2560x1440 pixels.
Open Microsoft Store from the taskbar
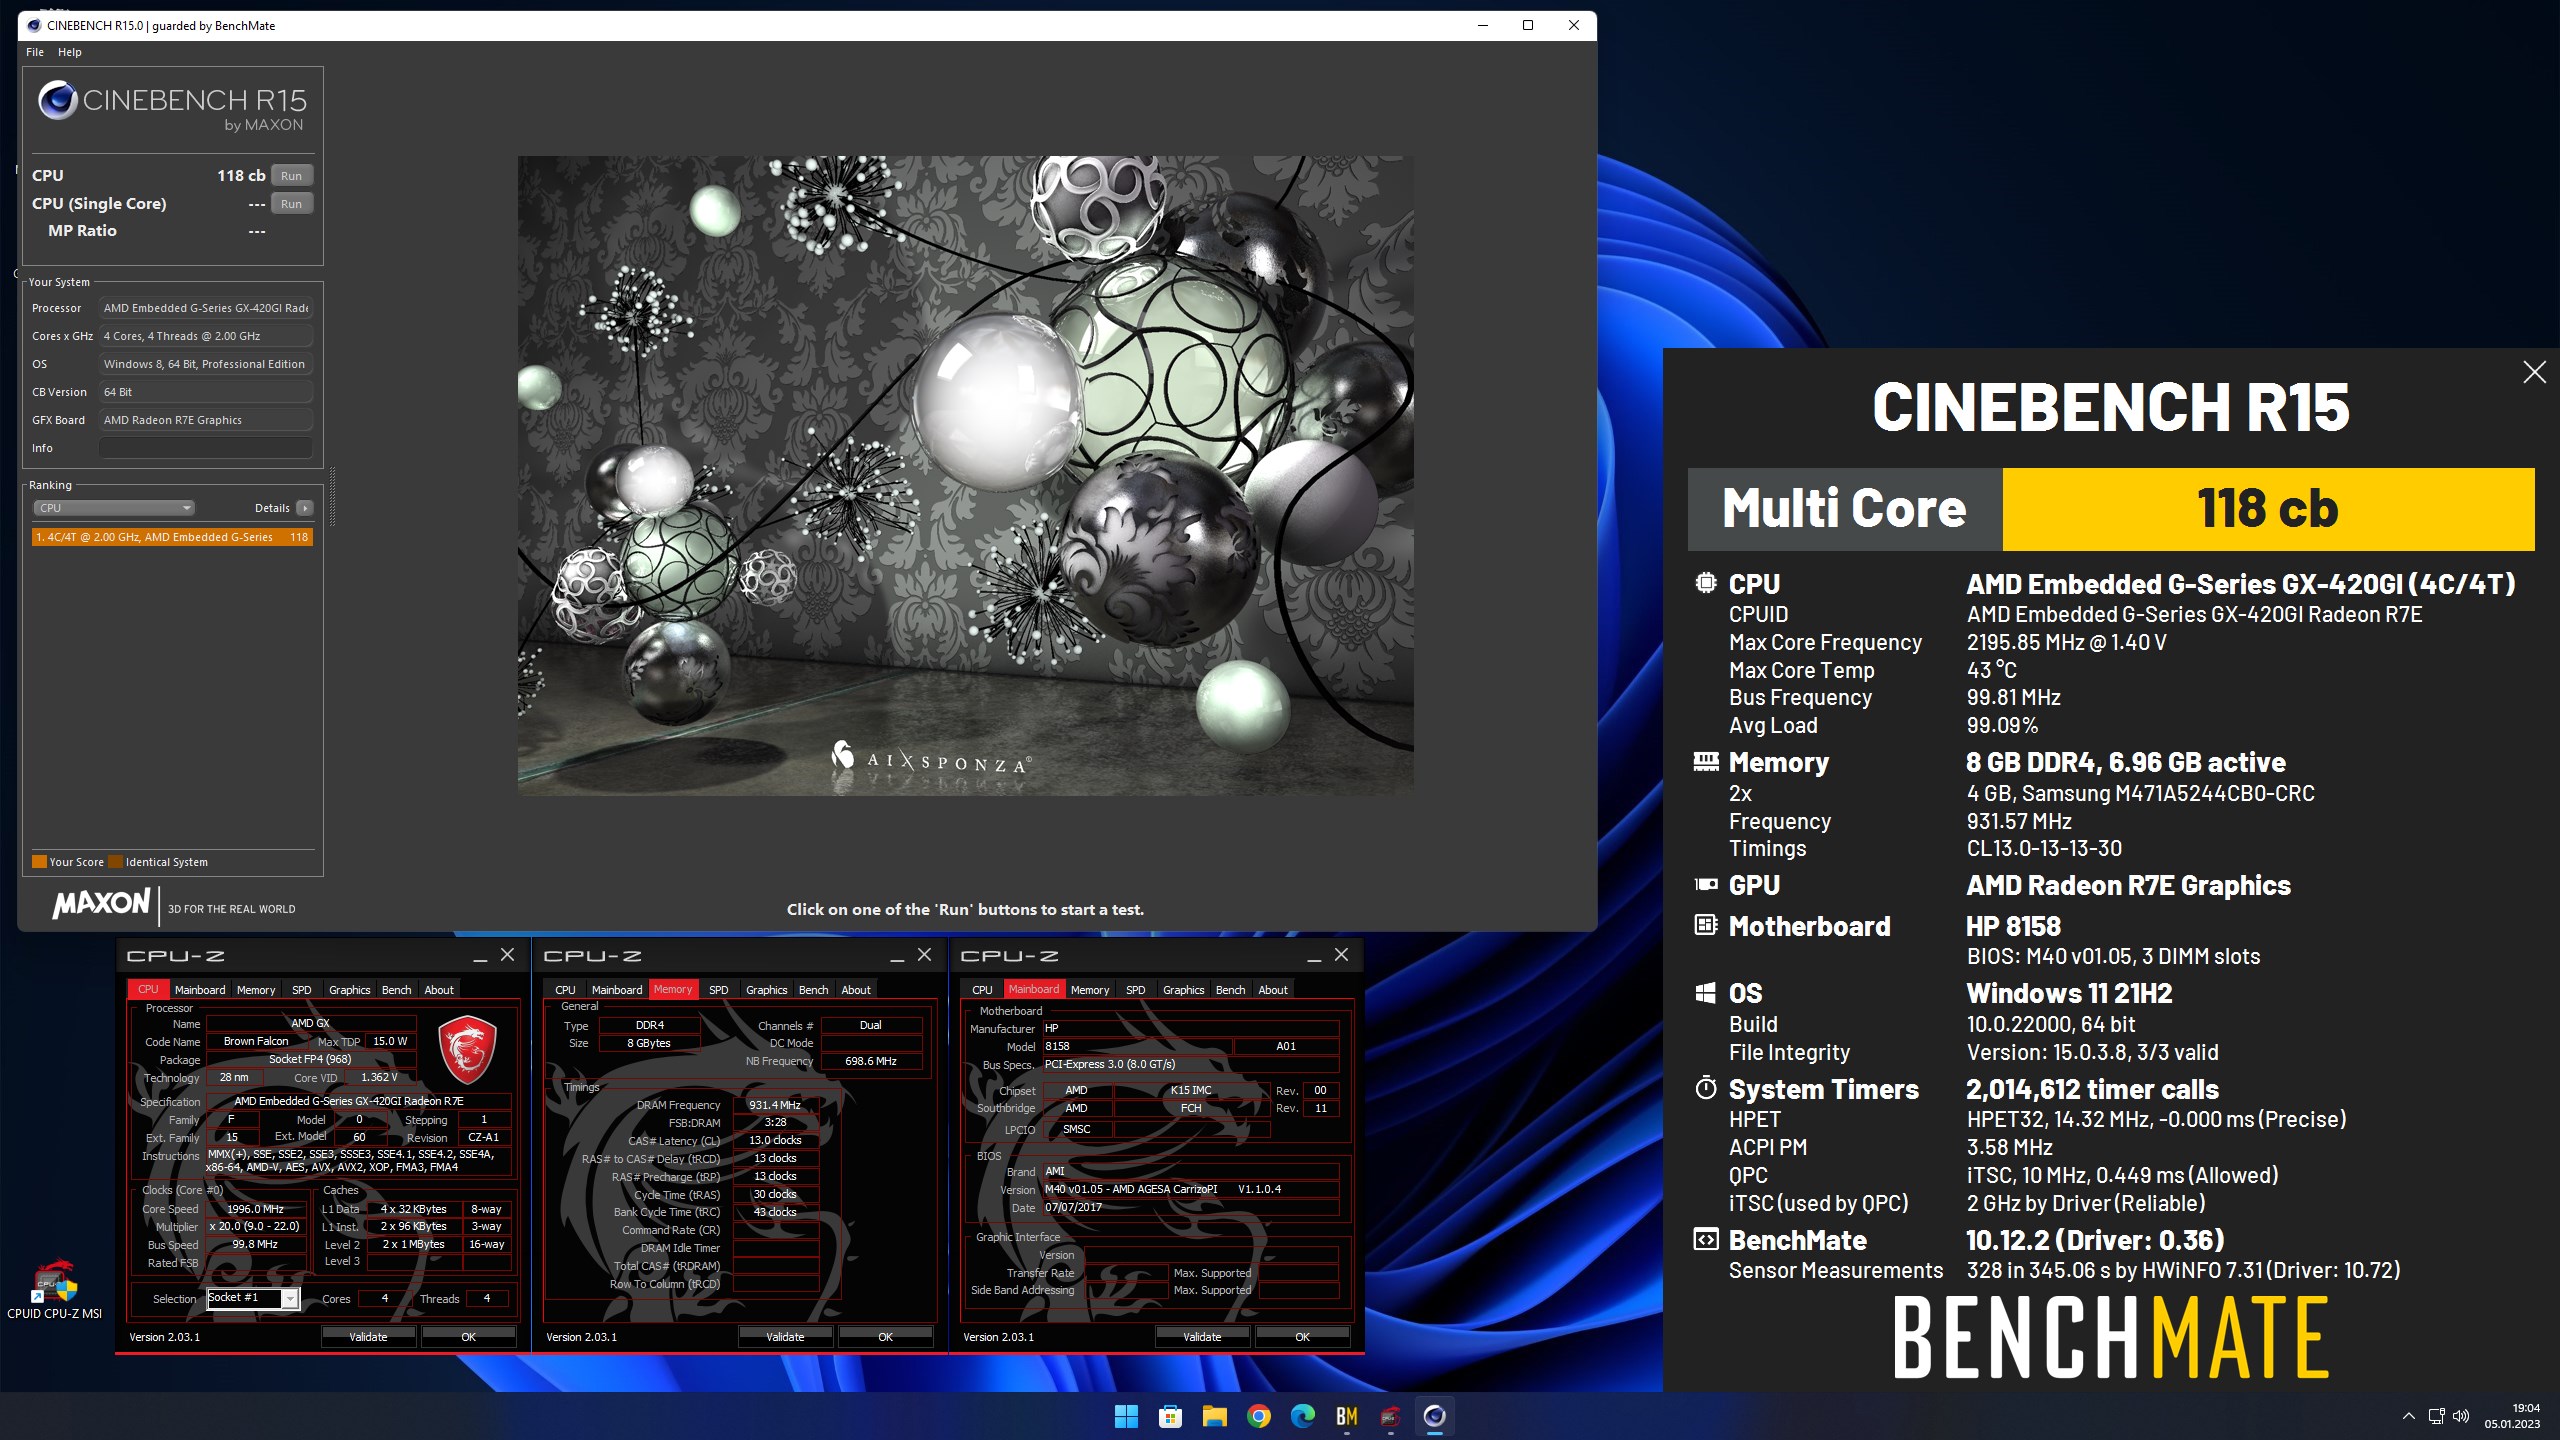coord(1170,1416)
